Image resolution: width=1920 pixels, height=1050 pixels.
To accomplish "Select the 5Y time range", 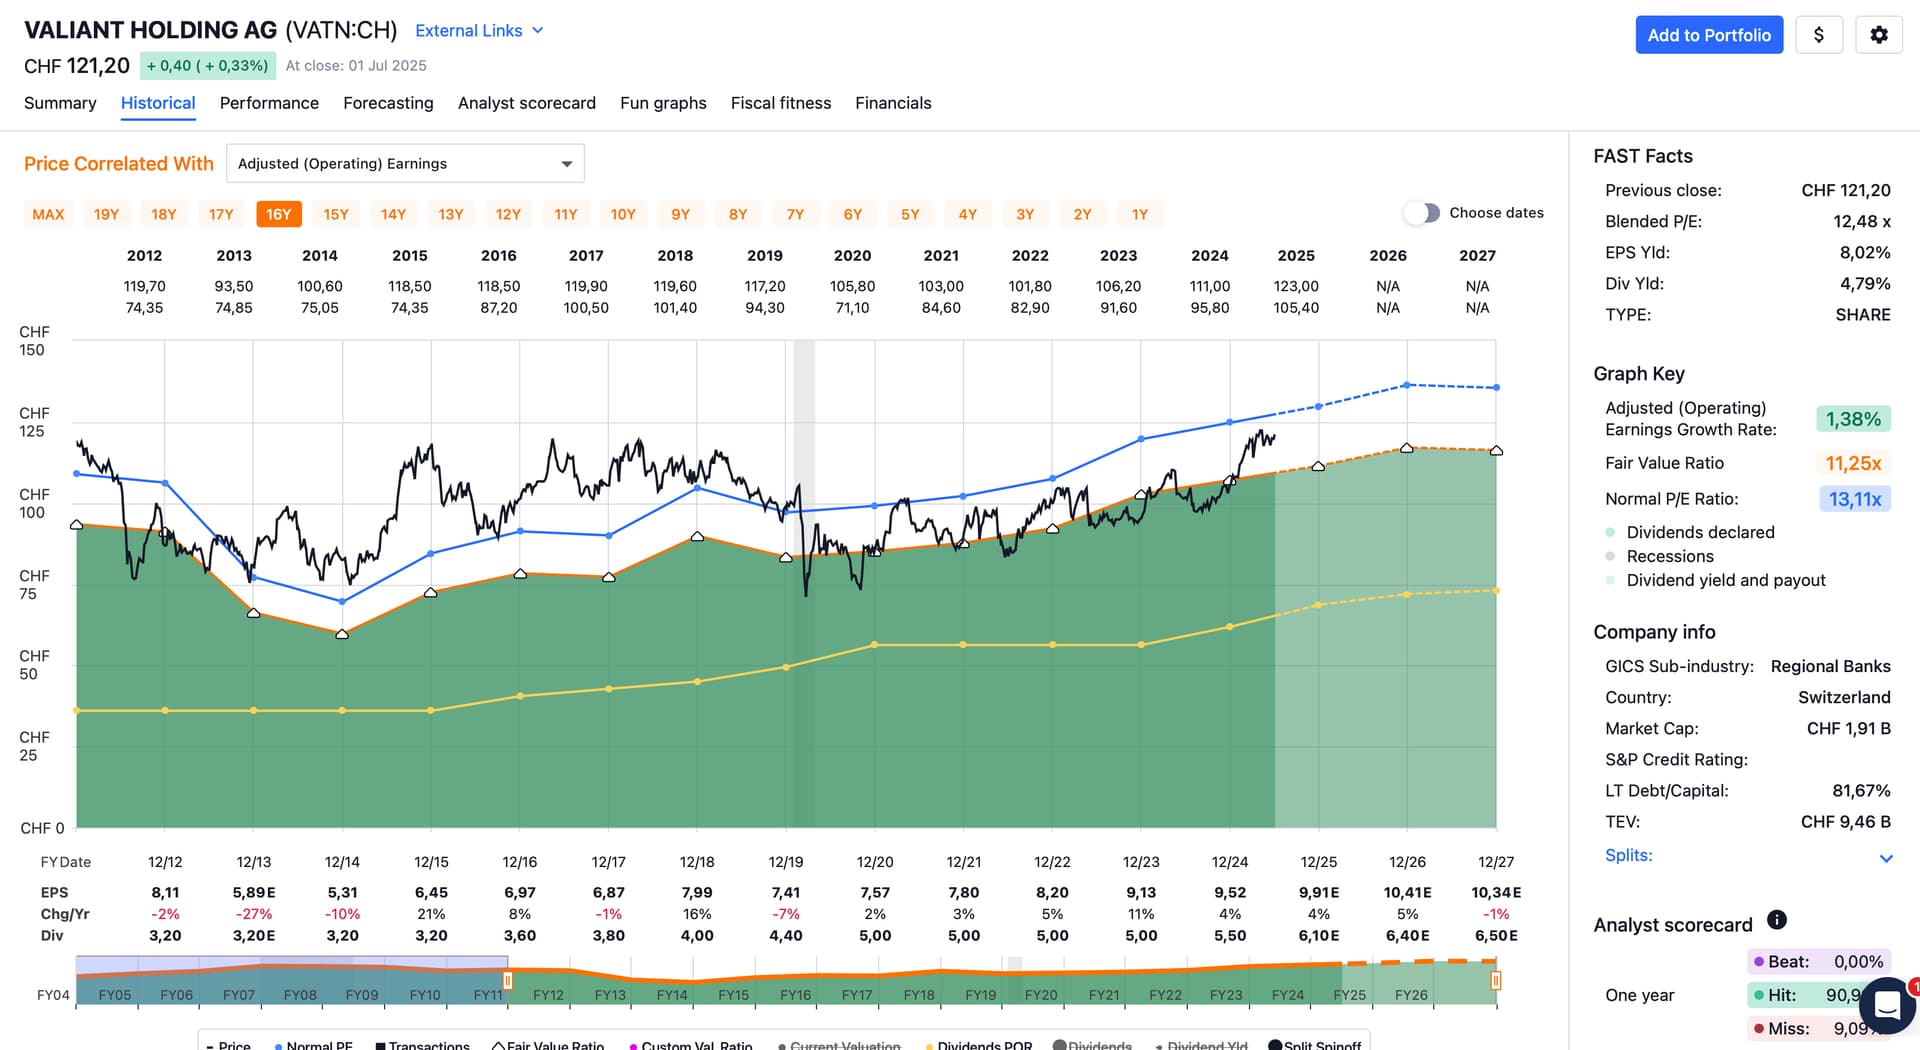I will pos(910,214).
